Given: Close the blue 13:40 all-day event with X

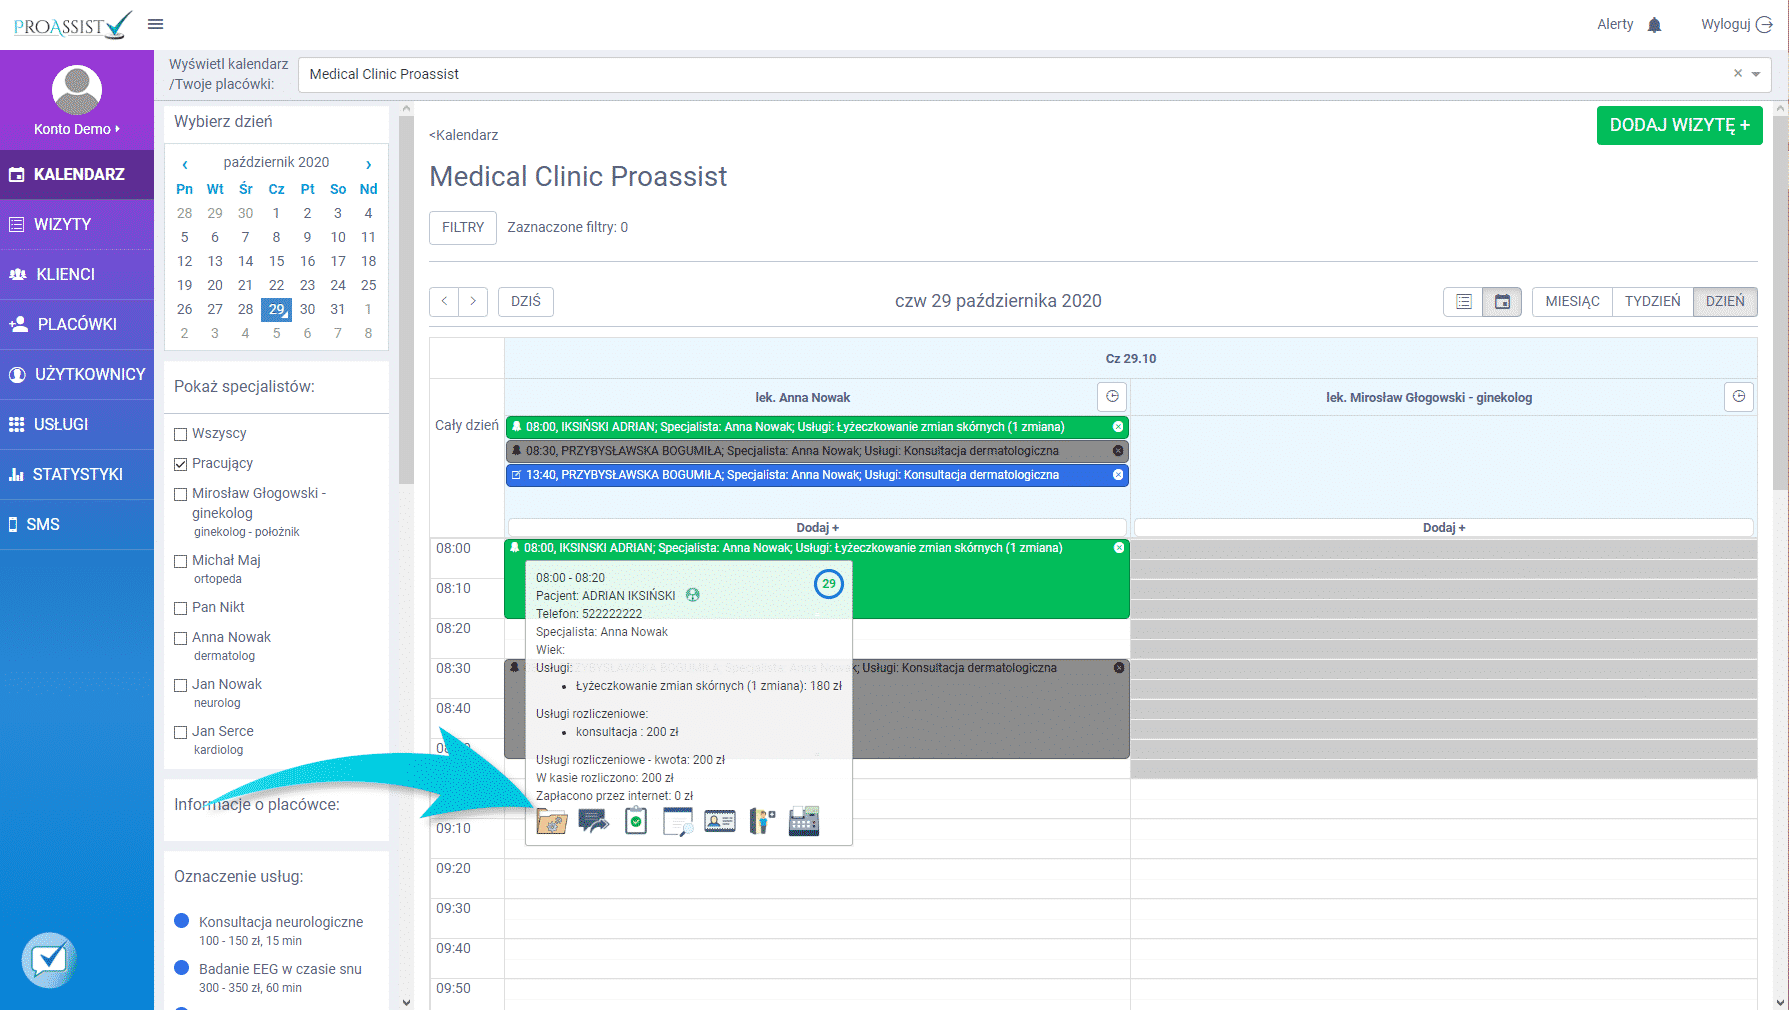Looking at the screenshot, I should coord(1118,475).
